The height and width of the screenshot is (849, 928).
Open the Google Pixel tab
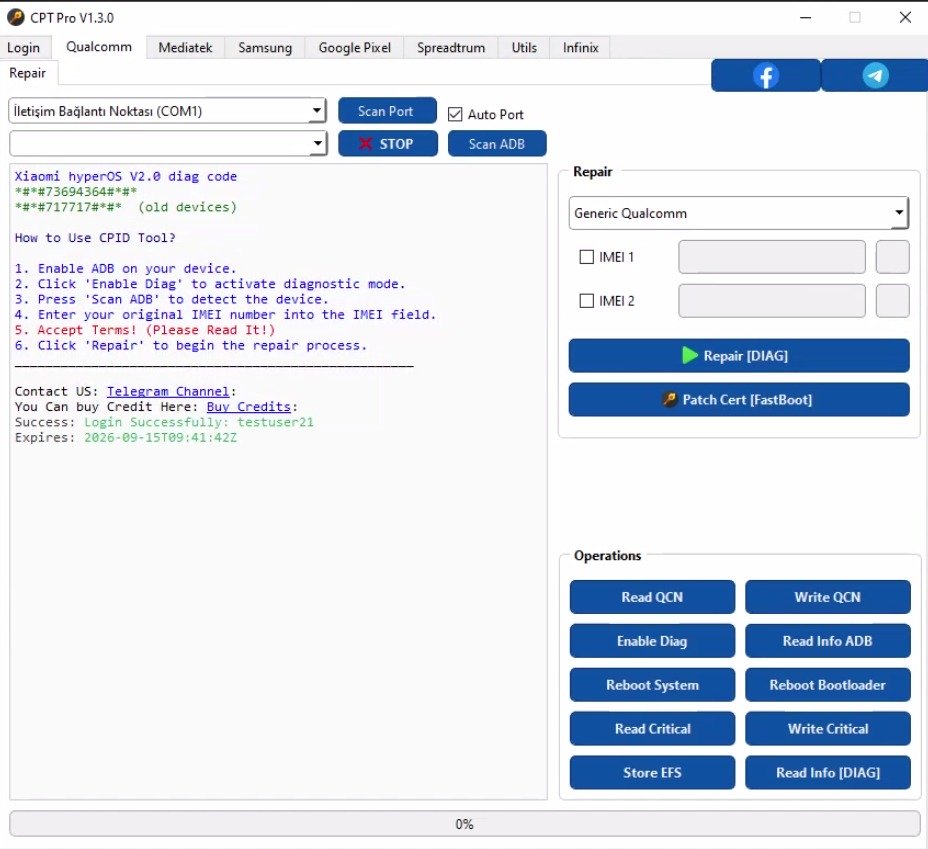click(355, 47)
